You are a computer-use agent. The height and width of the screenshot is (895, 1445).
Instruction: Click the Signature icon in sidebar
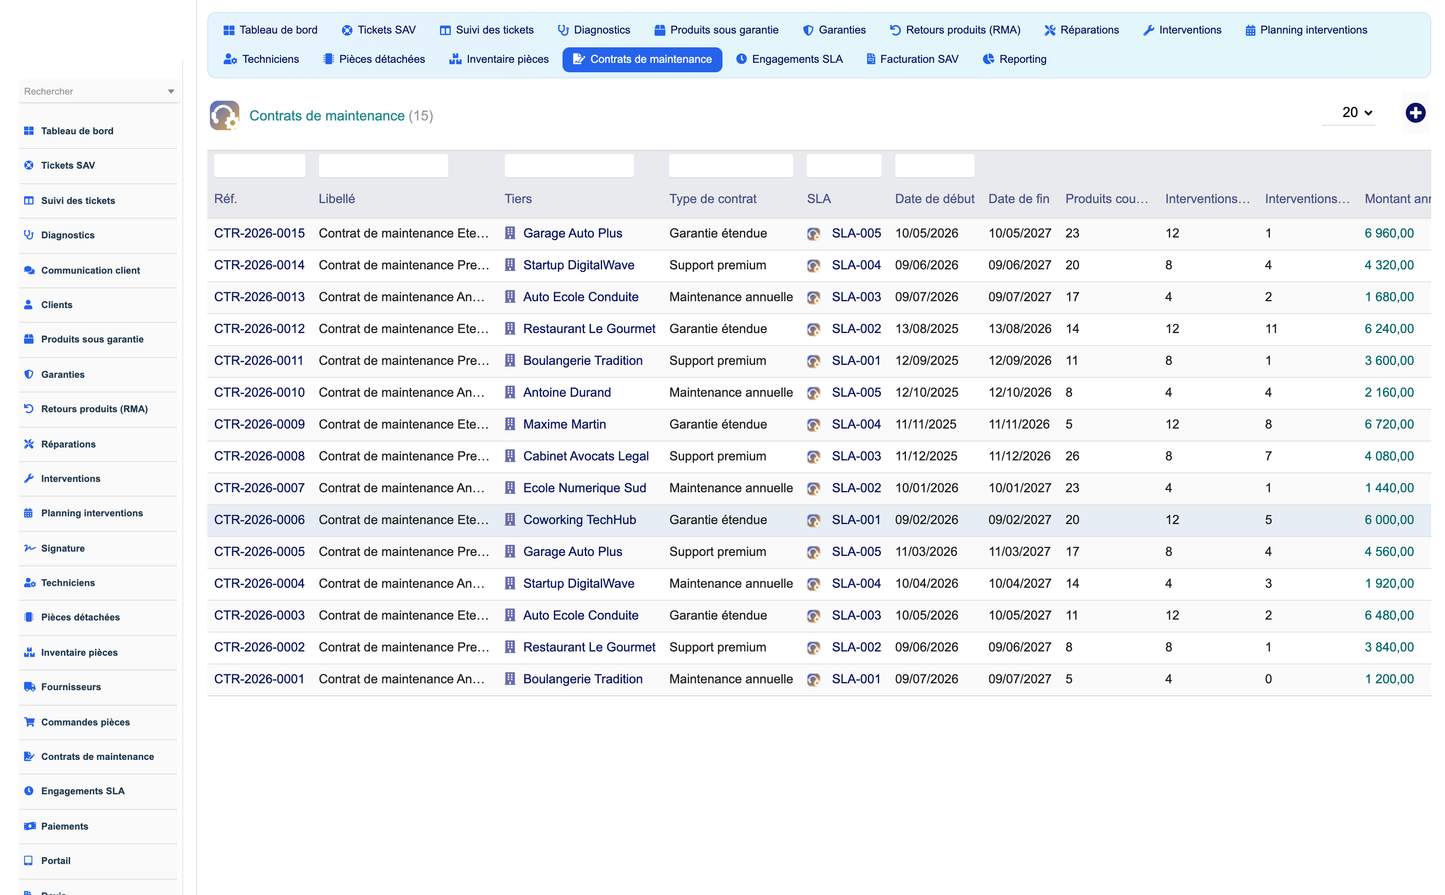point(29,548)
